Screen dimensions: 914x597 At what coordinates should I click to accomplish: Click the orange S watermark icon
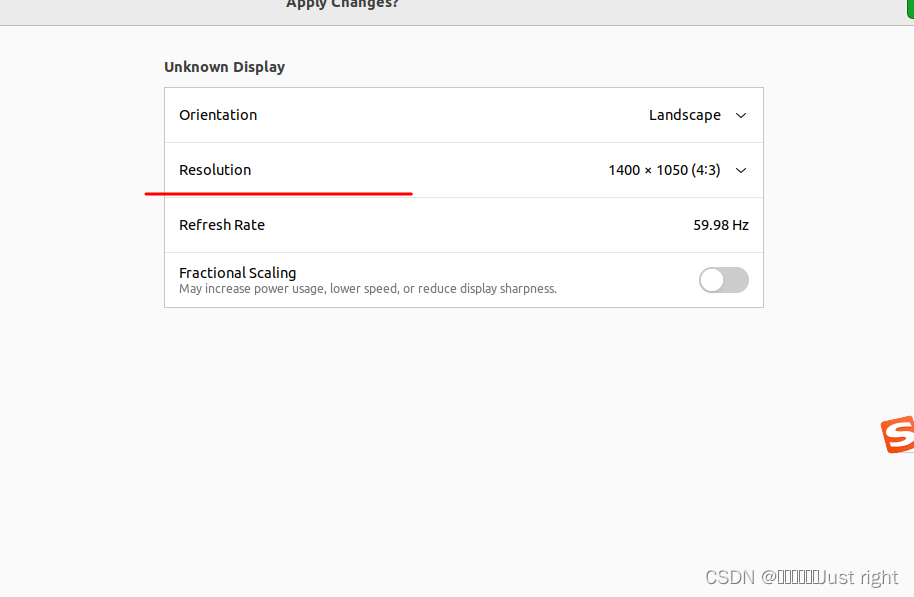897,435
